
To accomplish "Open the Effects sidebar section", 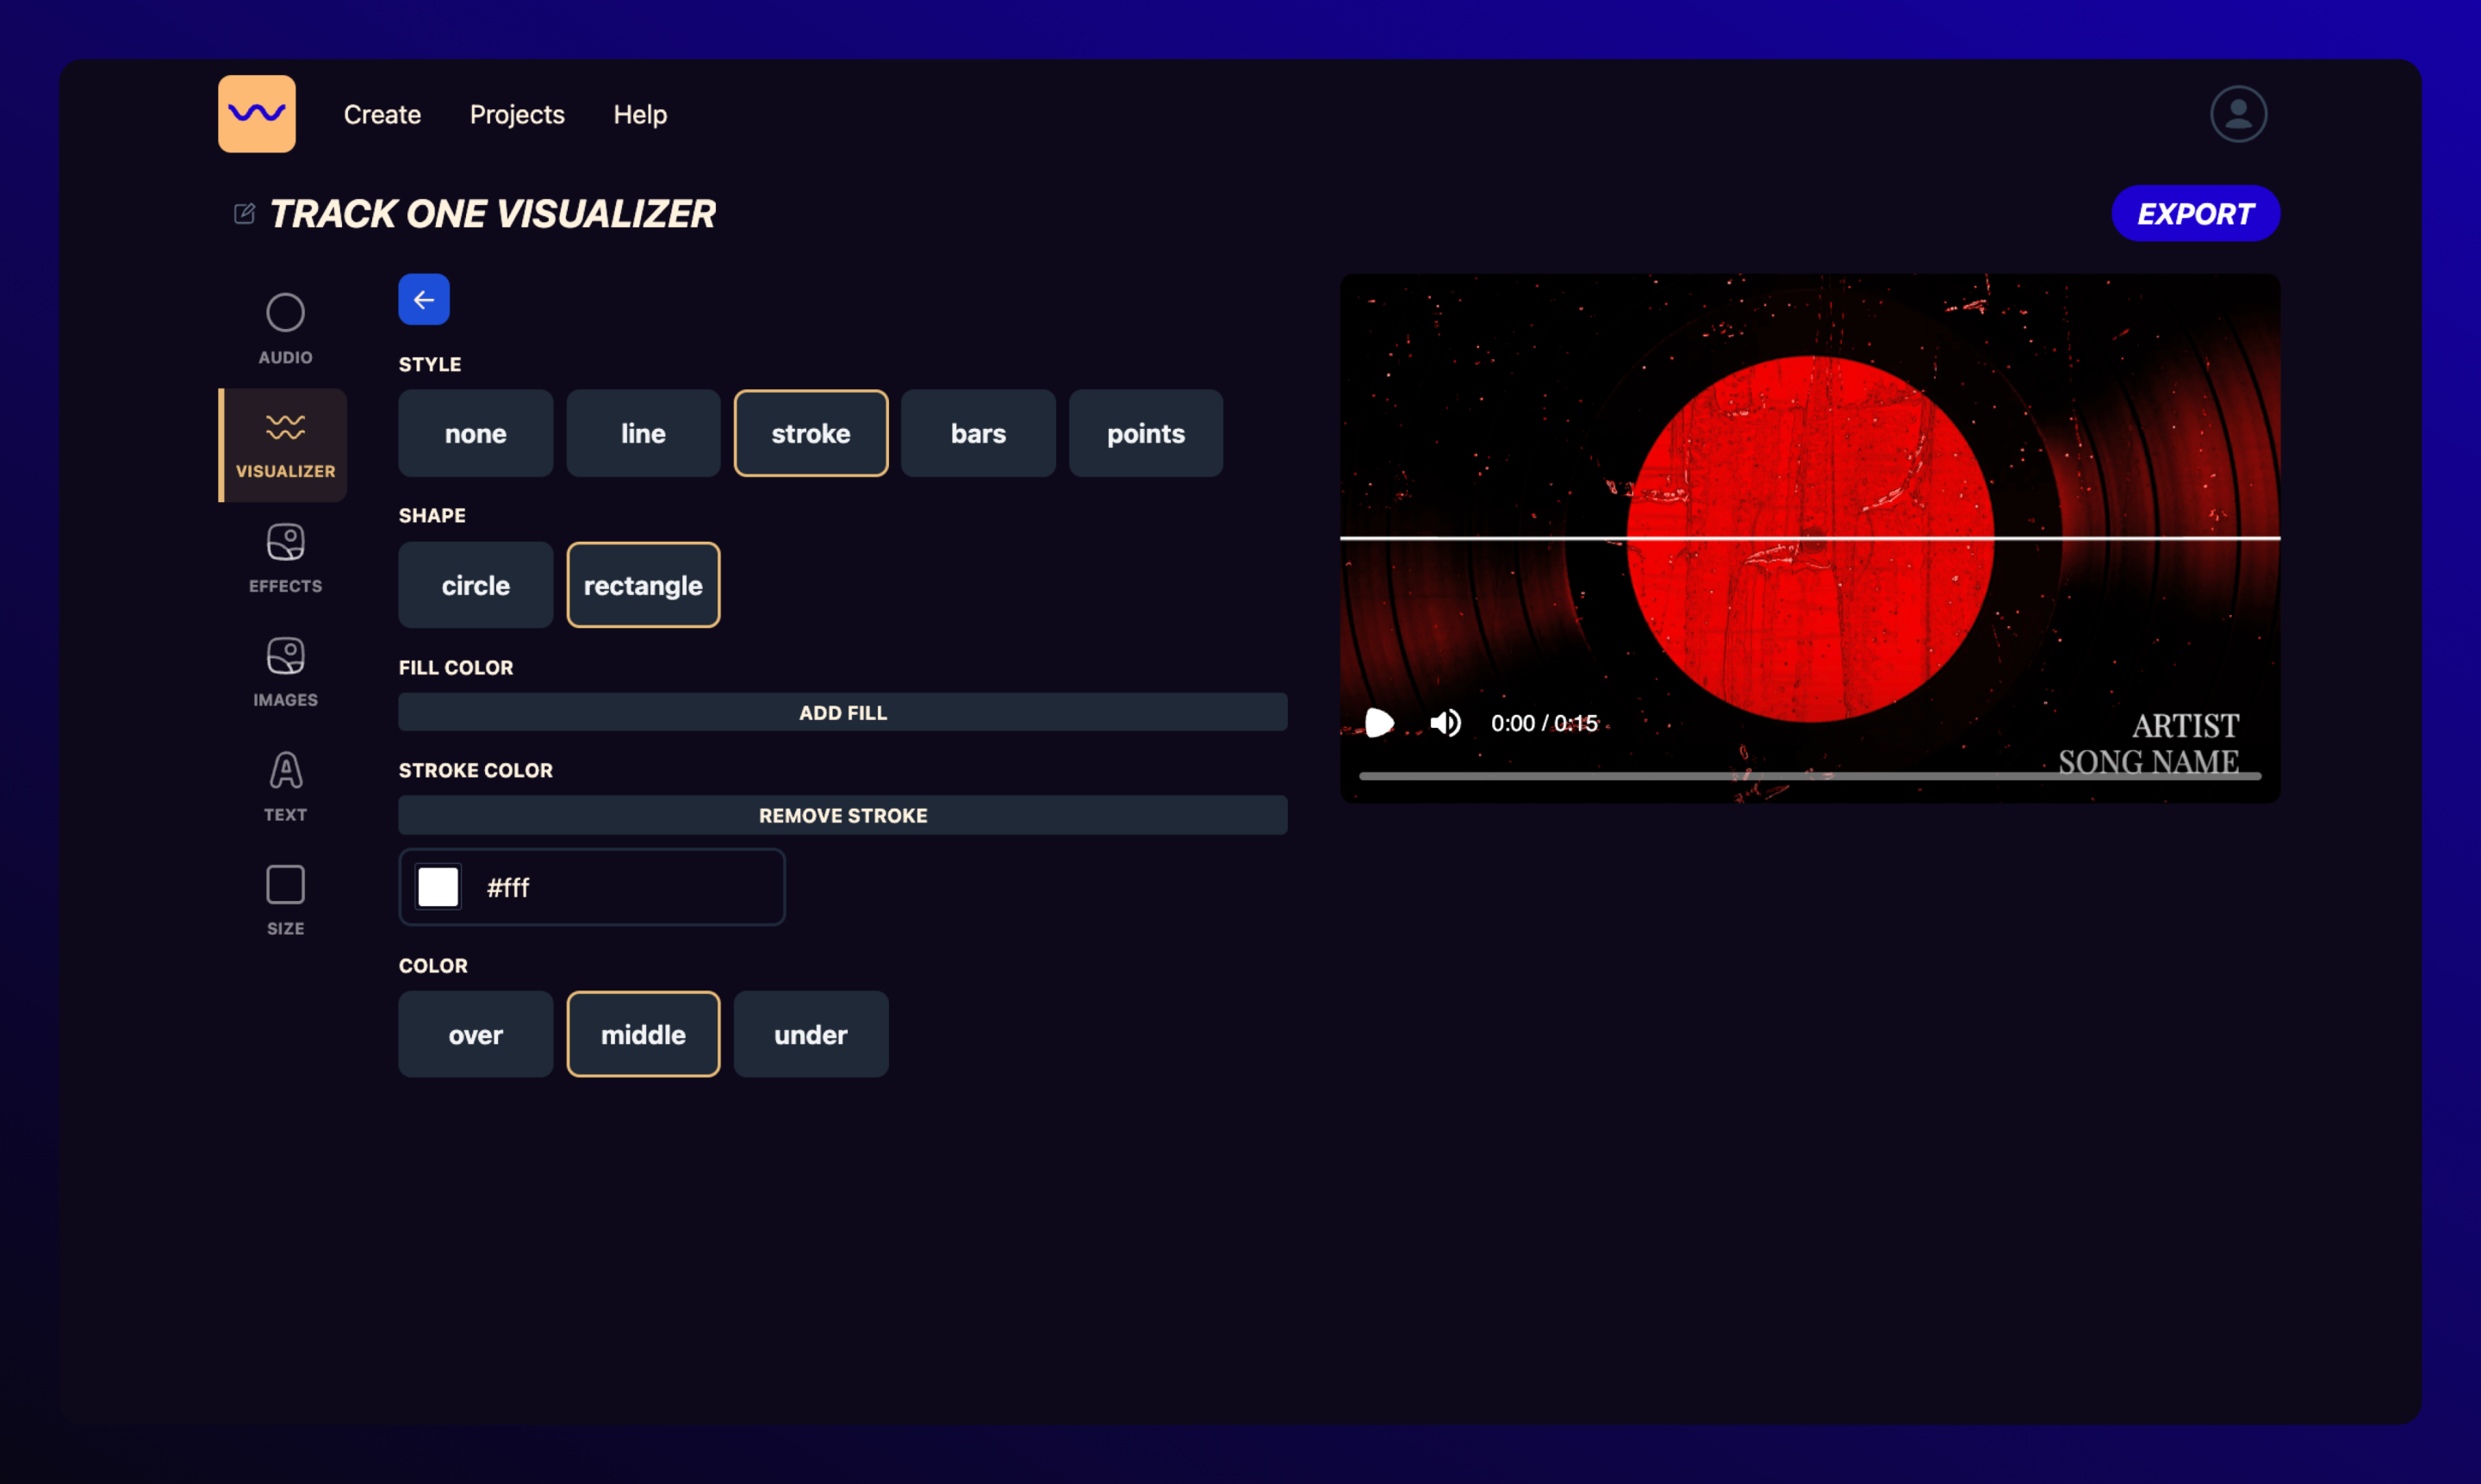I will [x=285, y=559].
